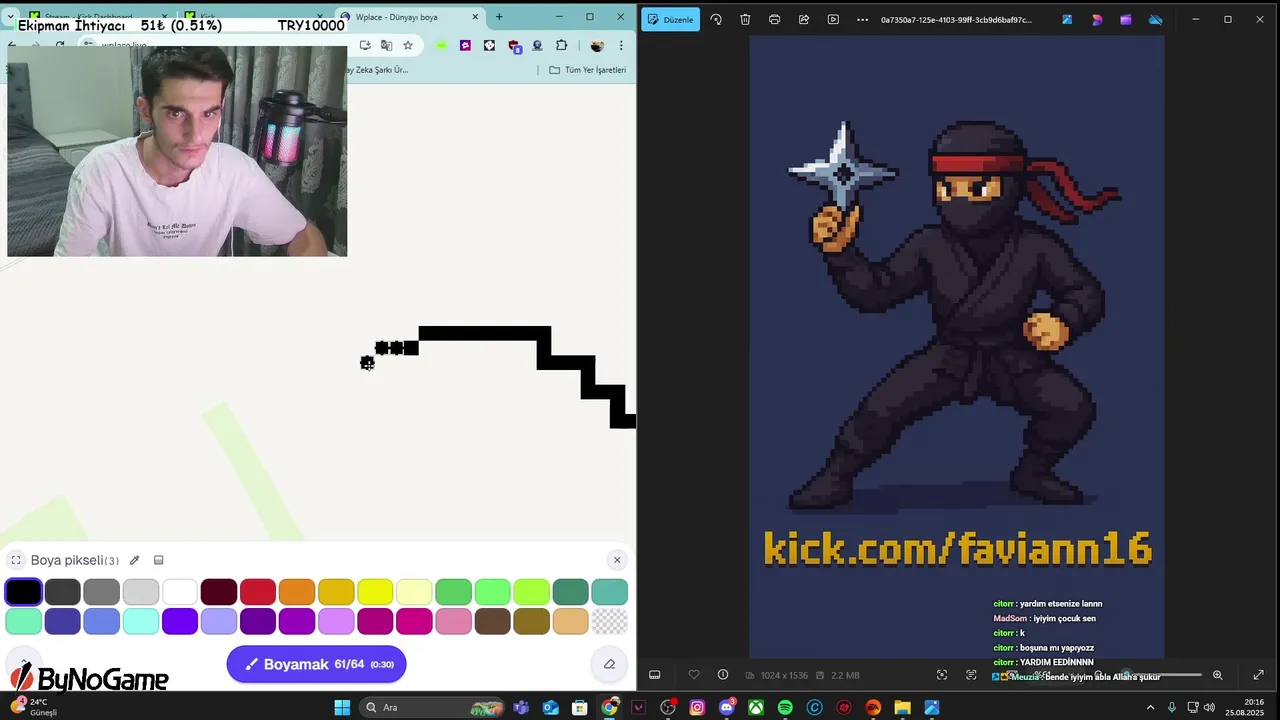
Task: Show file info in Photos viewer
Action: coord(723,675)
